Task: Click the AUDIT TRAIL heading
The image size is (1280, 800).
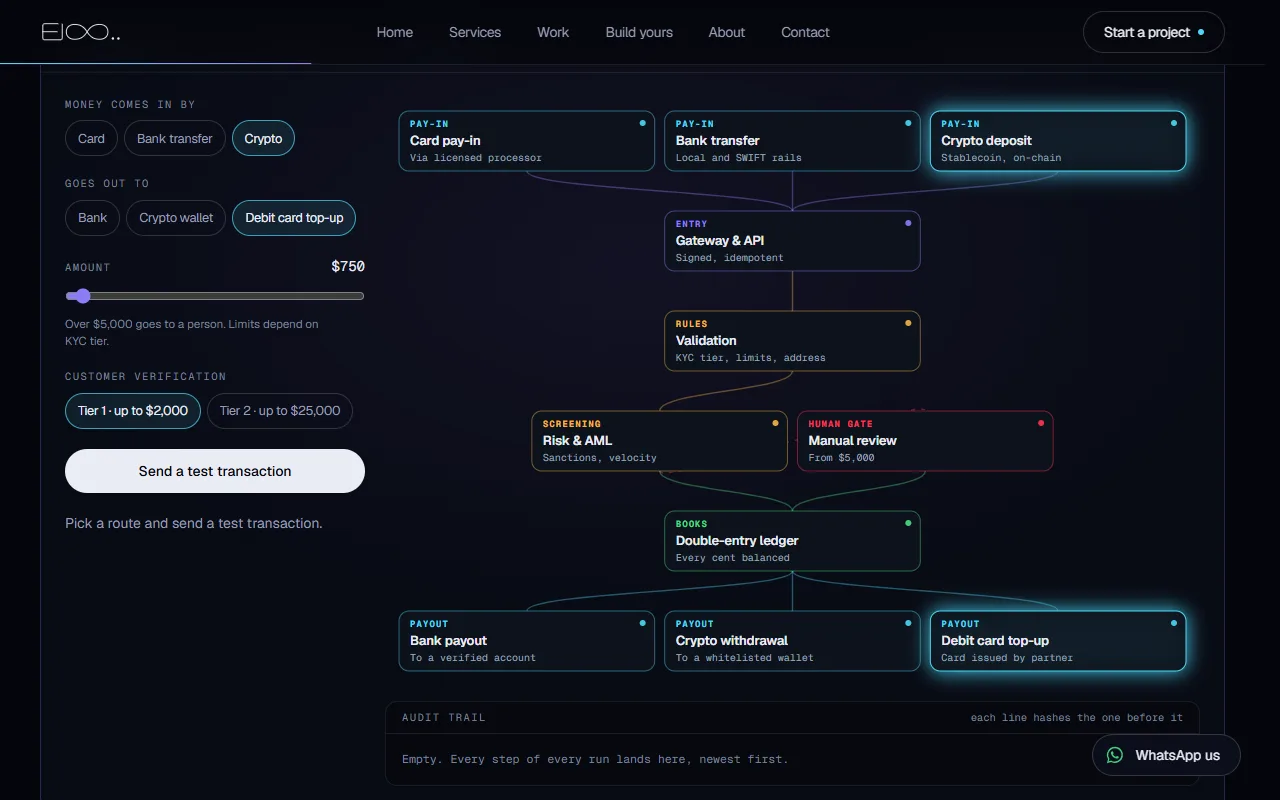Action: [444, 717]
